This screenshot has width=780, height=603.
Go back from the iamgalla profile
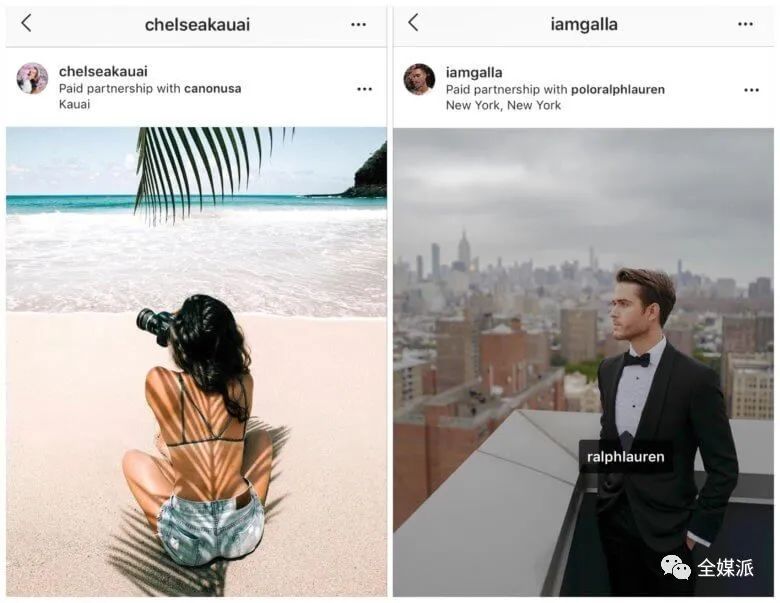pos(413,23)
